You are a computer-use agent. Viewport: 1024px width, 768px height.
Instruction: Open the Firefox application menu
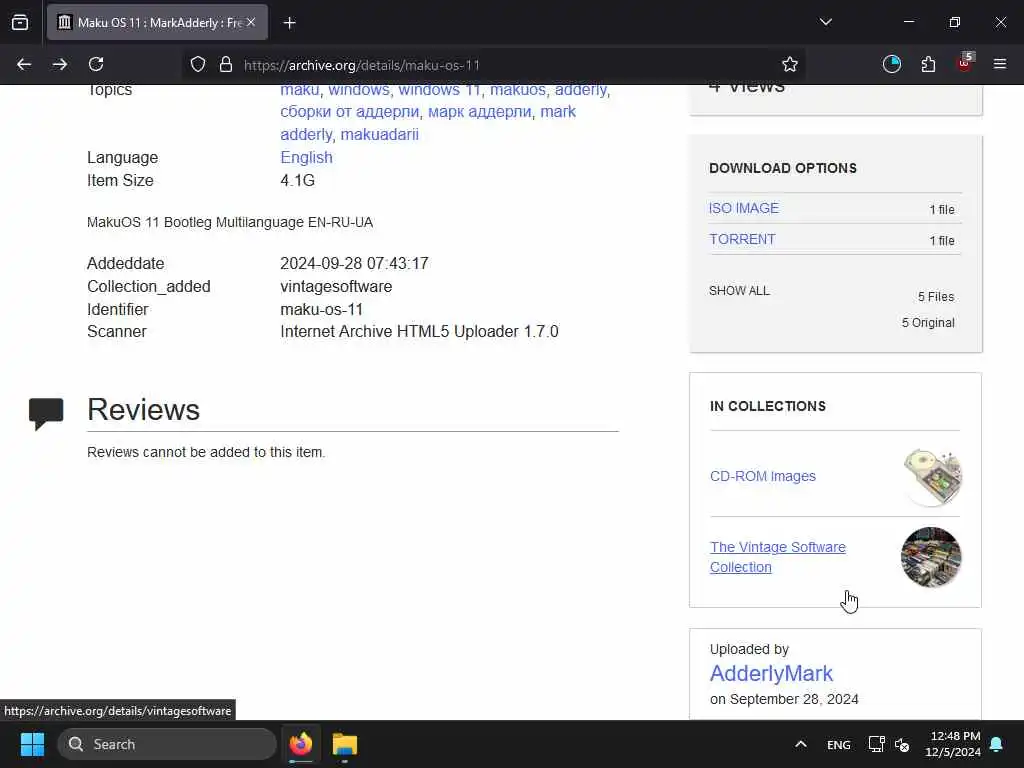point(999,64)
